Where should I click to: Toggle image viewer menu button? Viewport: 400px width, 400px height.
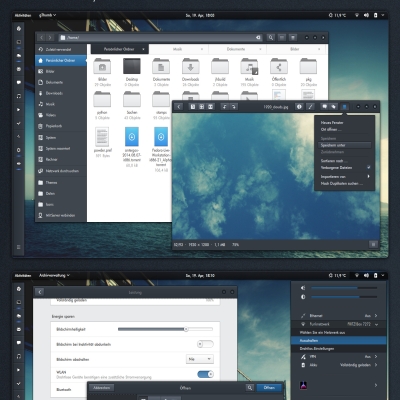pos(345,107)
